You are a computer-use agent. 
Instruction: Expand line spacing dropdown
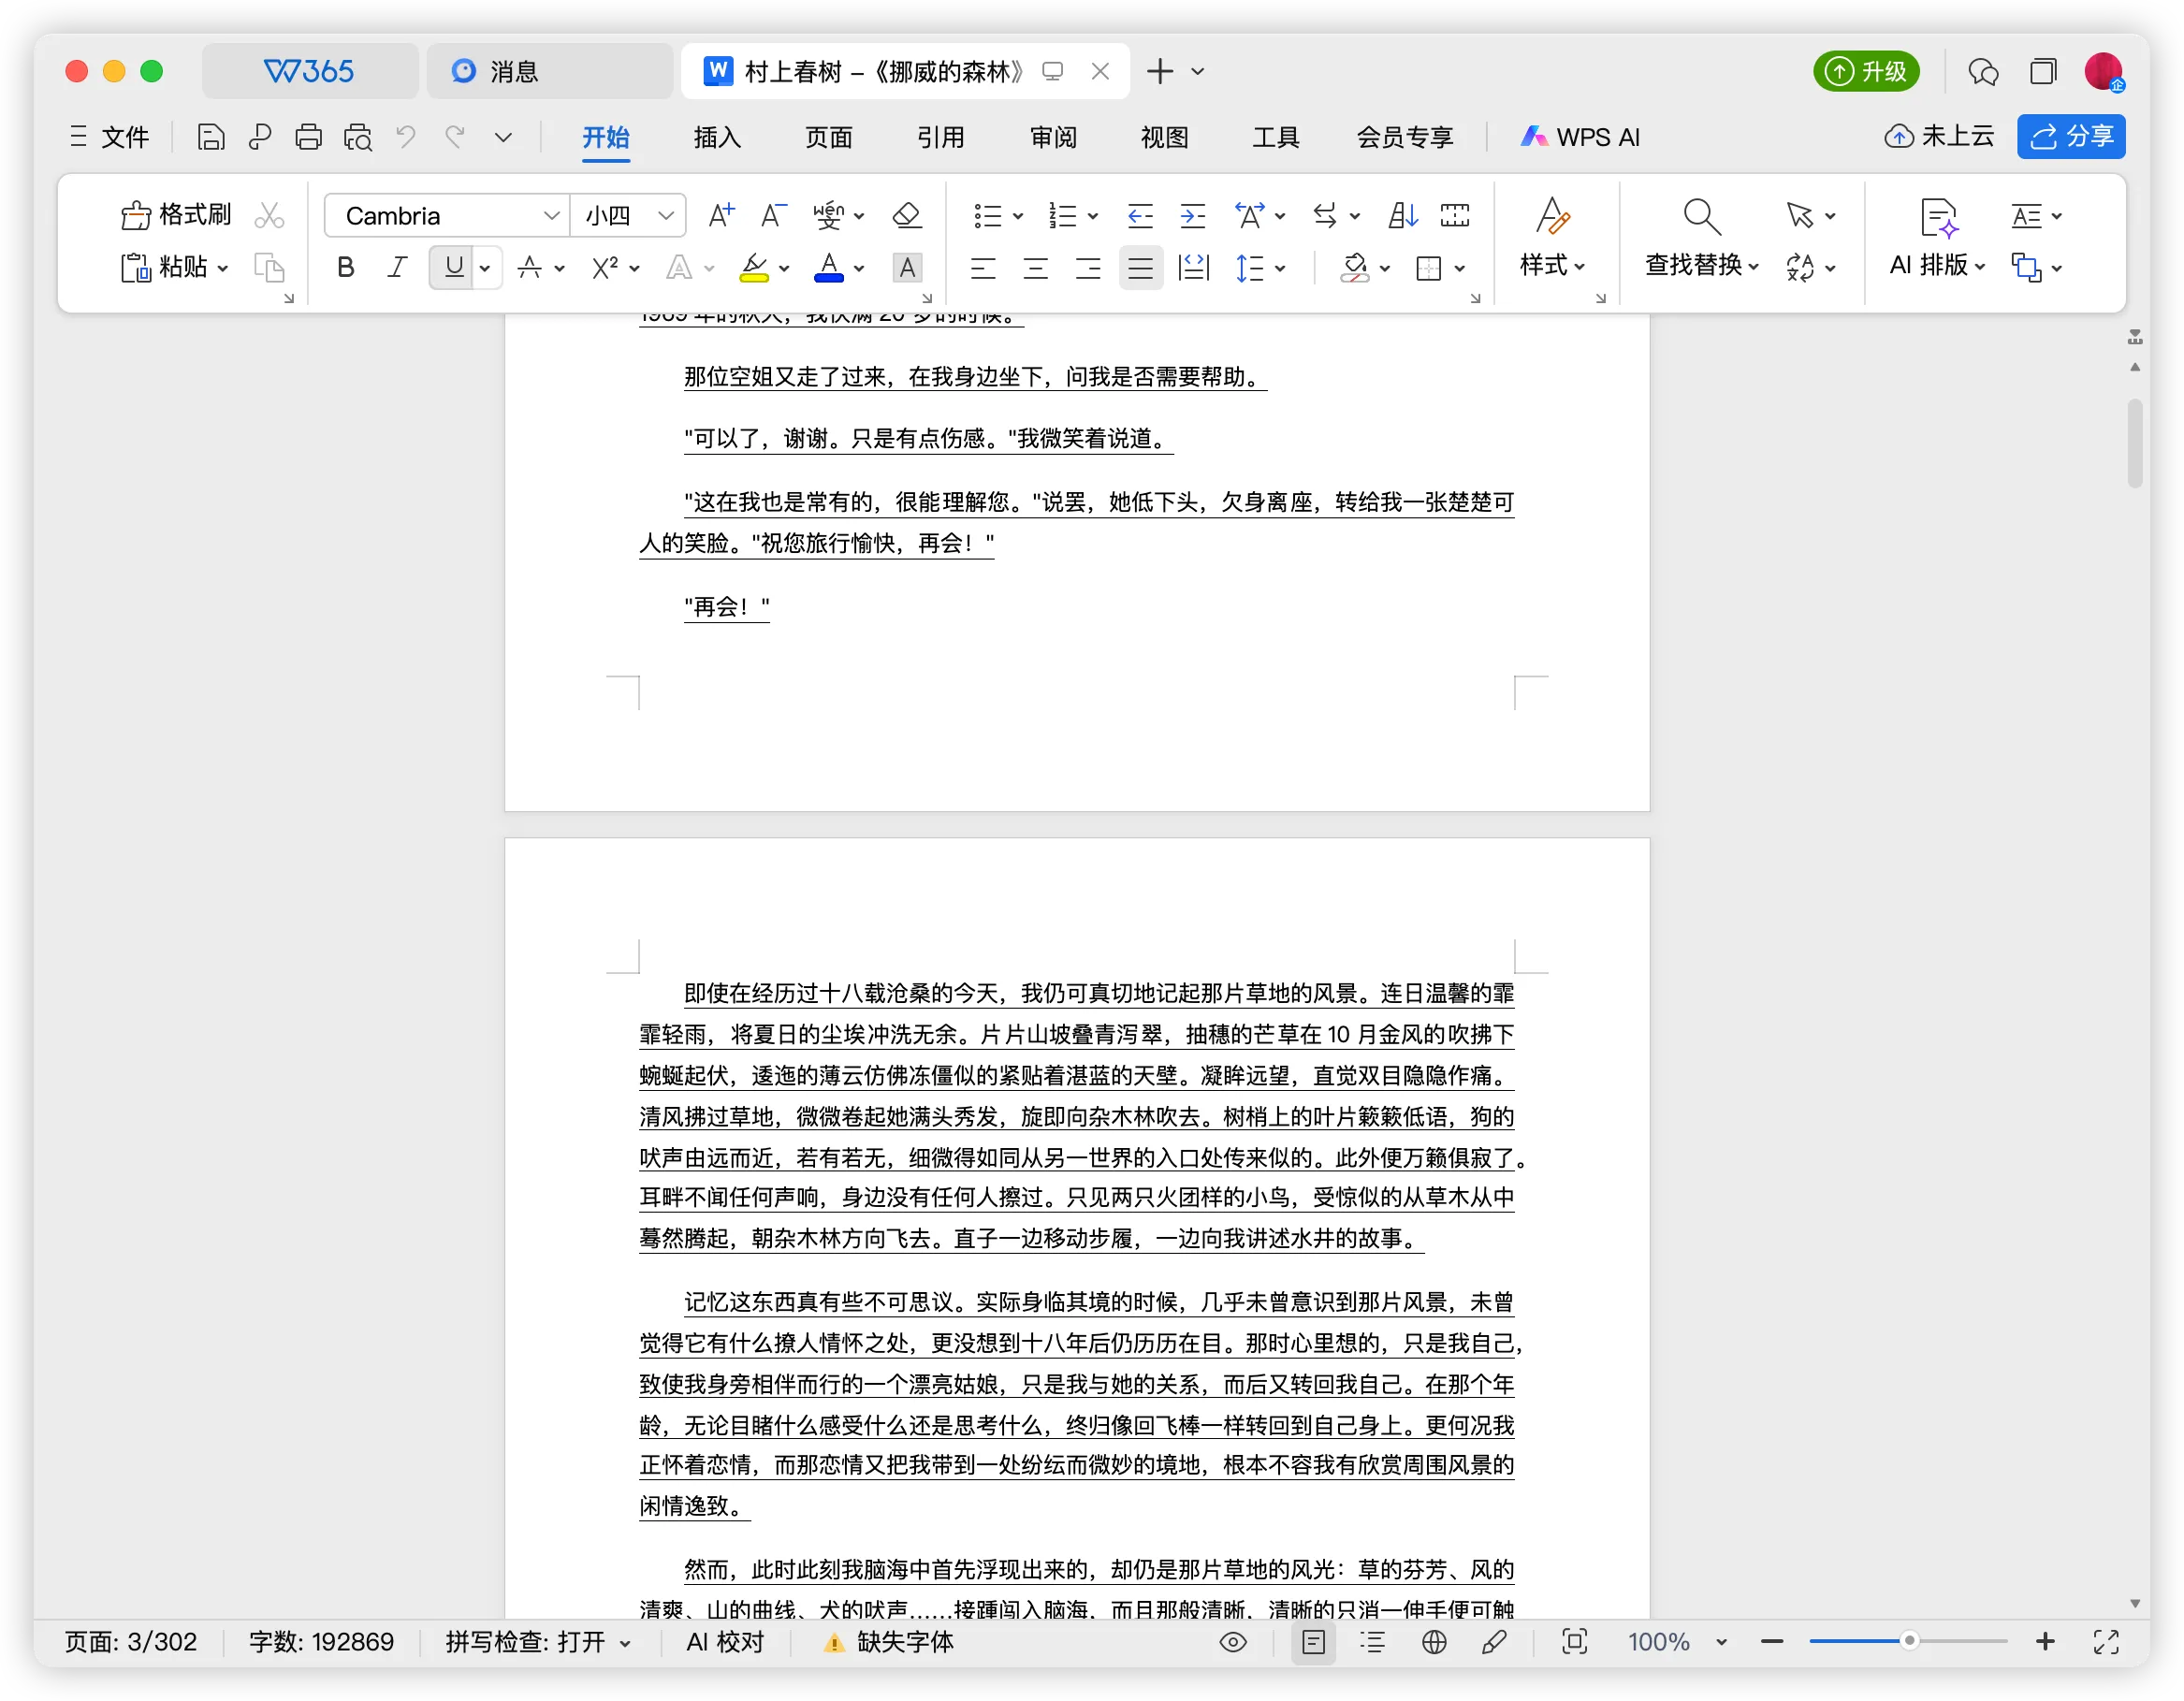click(1280, 268)
